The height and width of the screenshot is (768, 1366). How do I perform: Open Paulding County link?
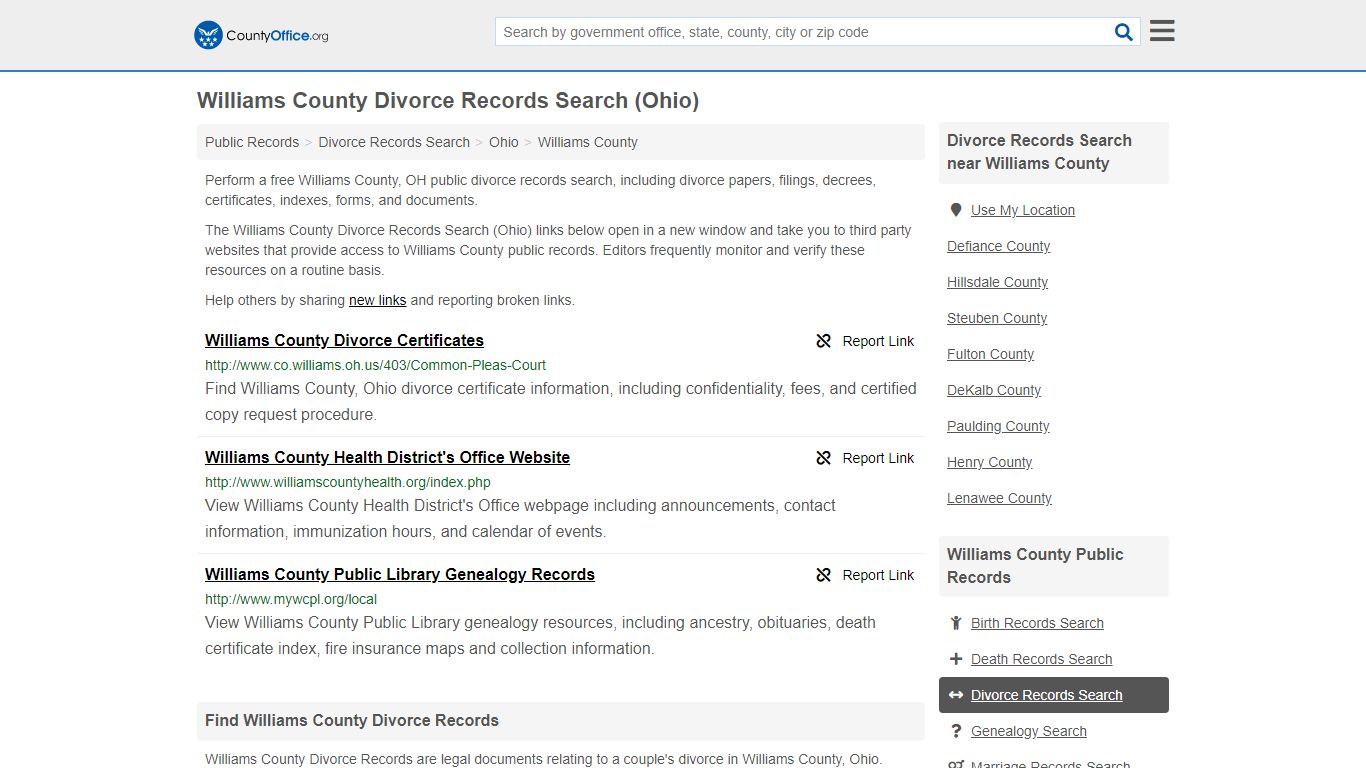point(998,426)
